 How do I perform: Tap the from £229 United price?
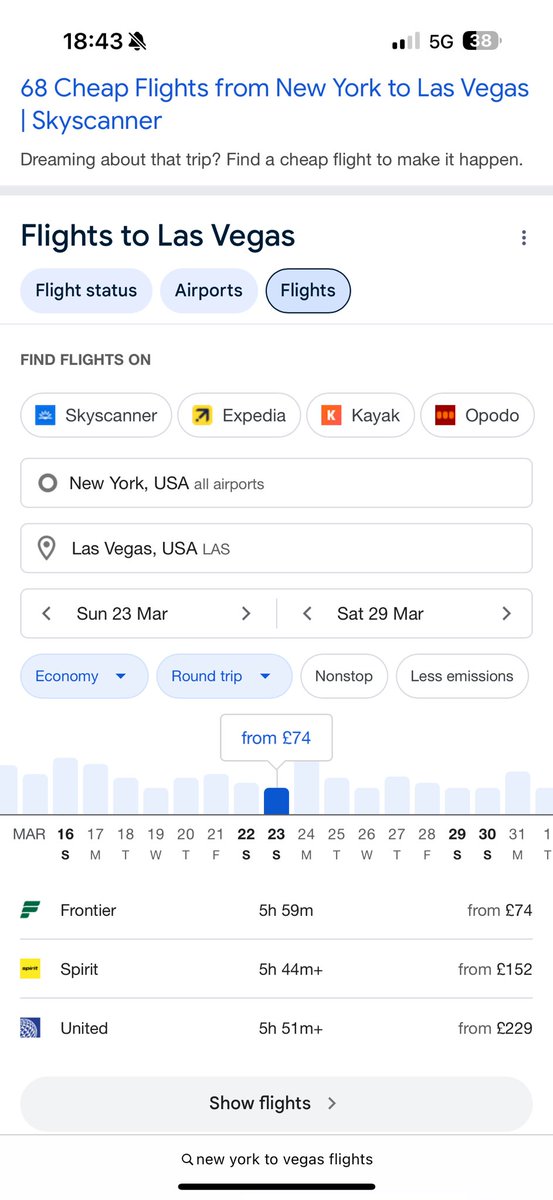tap(495, 1028)
